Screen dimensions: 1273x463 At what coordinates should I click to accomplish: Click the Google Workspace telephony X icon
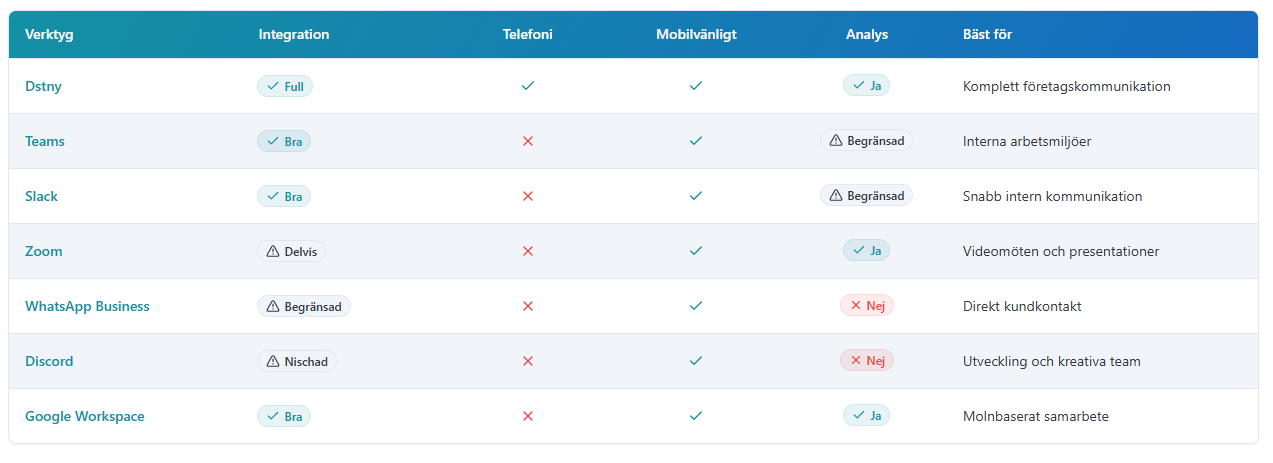click(528, 416)
